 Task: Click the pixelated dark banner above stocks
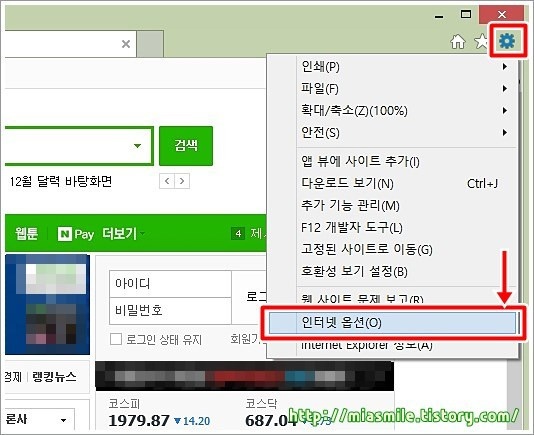(245, 376)
